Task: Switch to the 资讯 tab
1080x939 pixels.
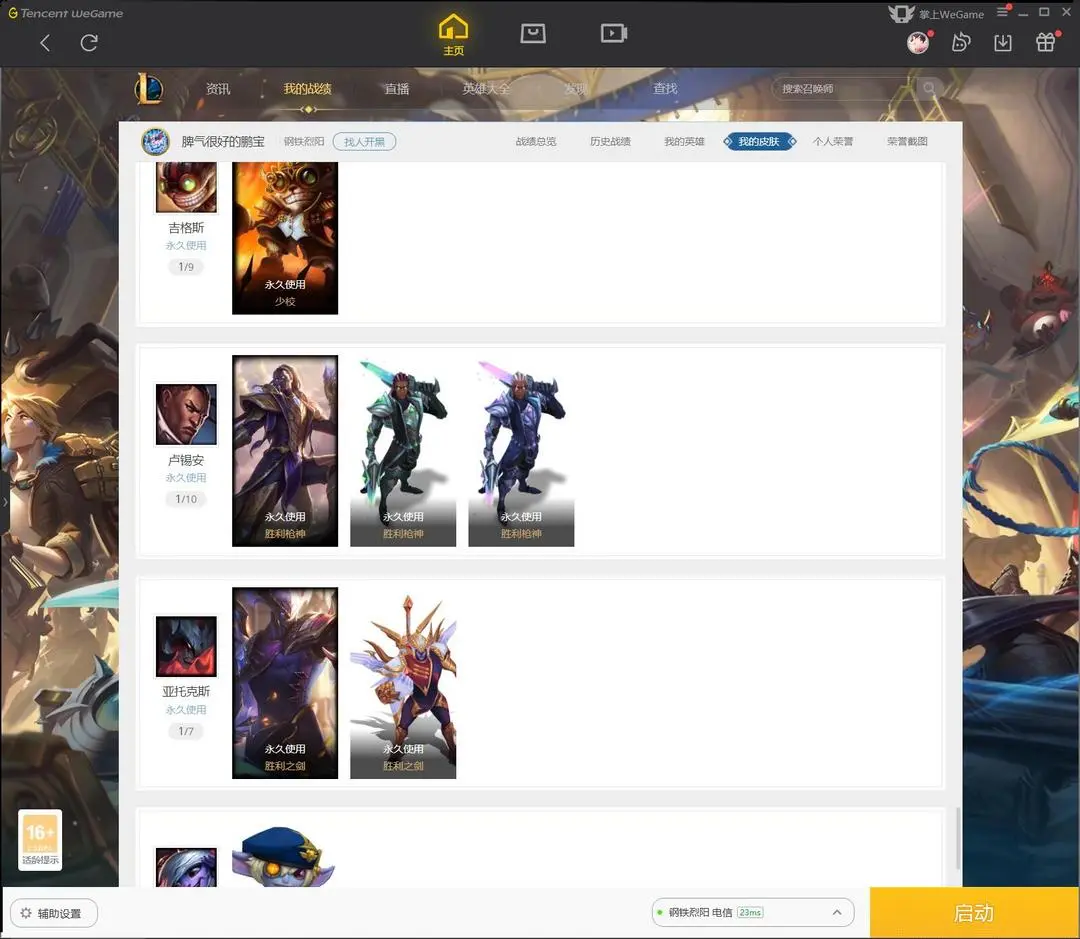Action: pos(218,89)
